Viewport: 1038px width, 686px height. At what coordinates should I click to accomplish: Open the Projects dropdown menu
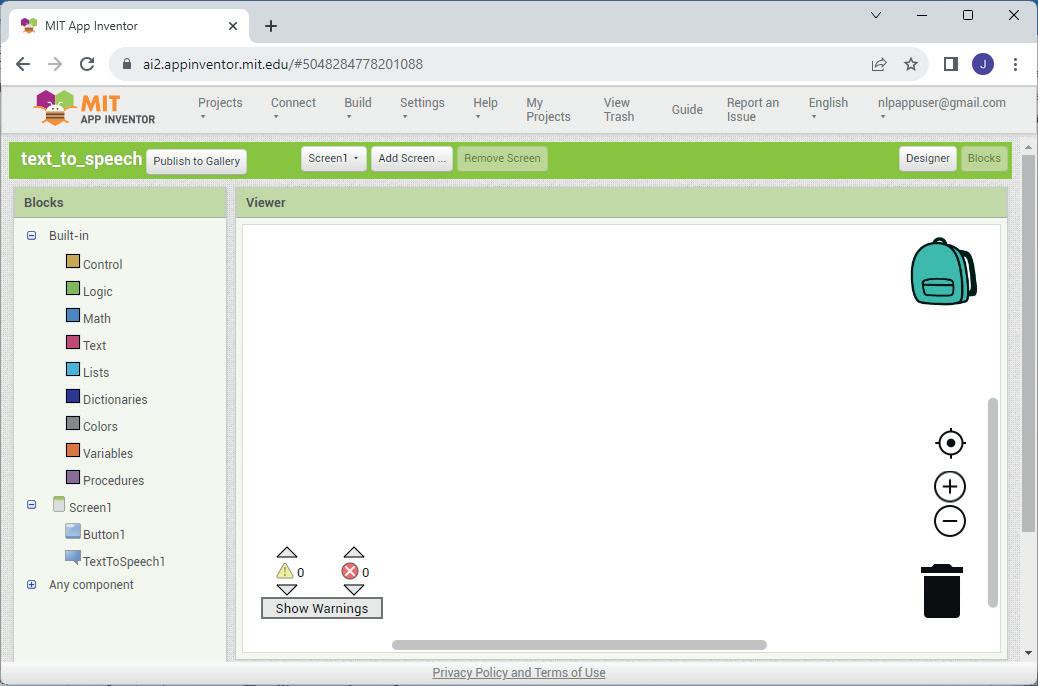coord(220,109)
